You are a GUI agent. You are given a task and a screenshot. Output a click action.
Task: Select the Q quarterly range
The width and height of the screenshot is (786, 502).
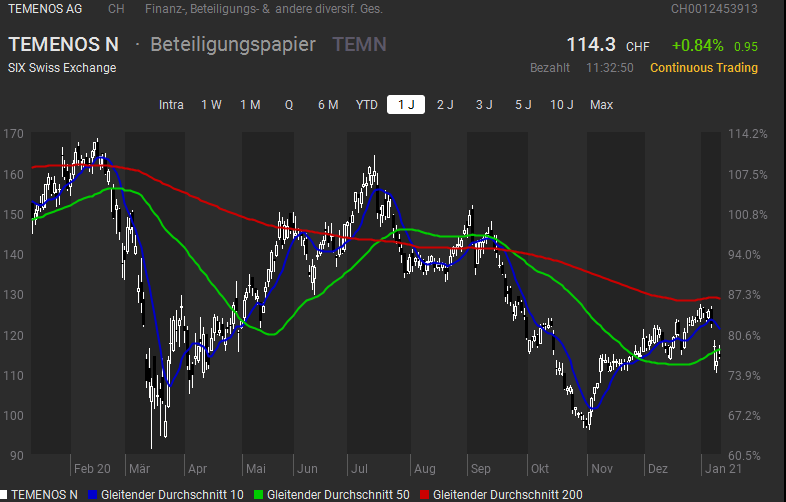click(x=289, y=105)
